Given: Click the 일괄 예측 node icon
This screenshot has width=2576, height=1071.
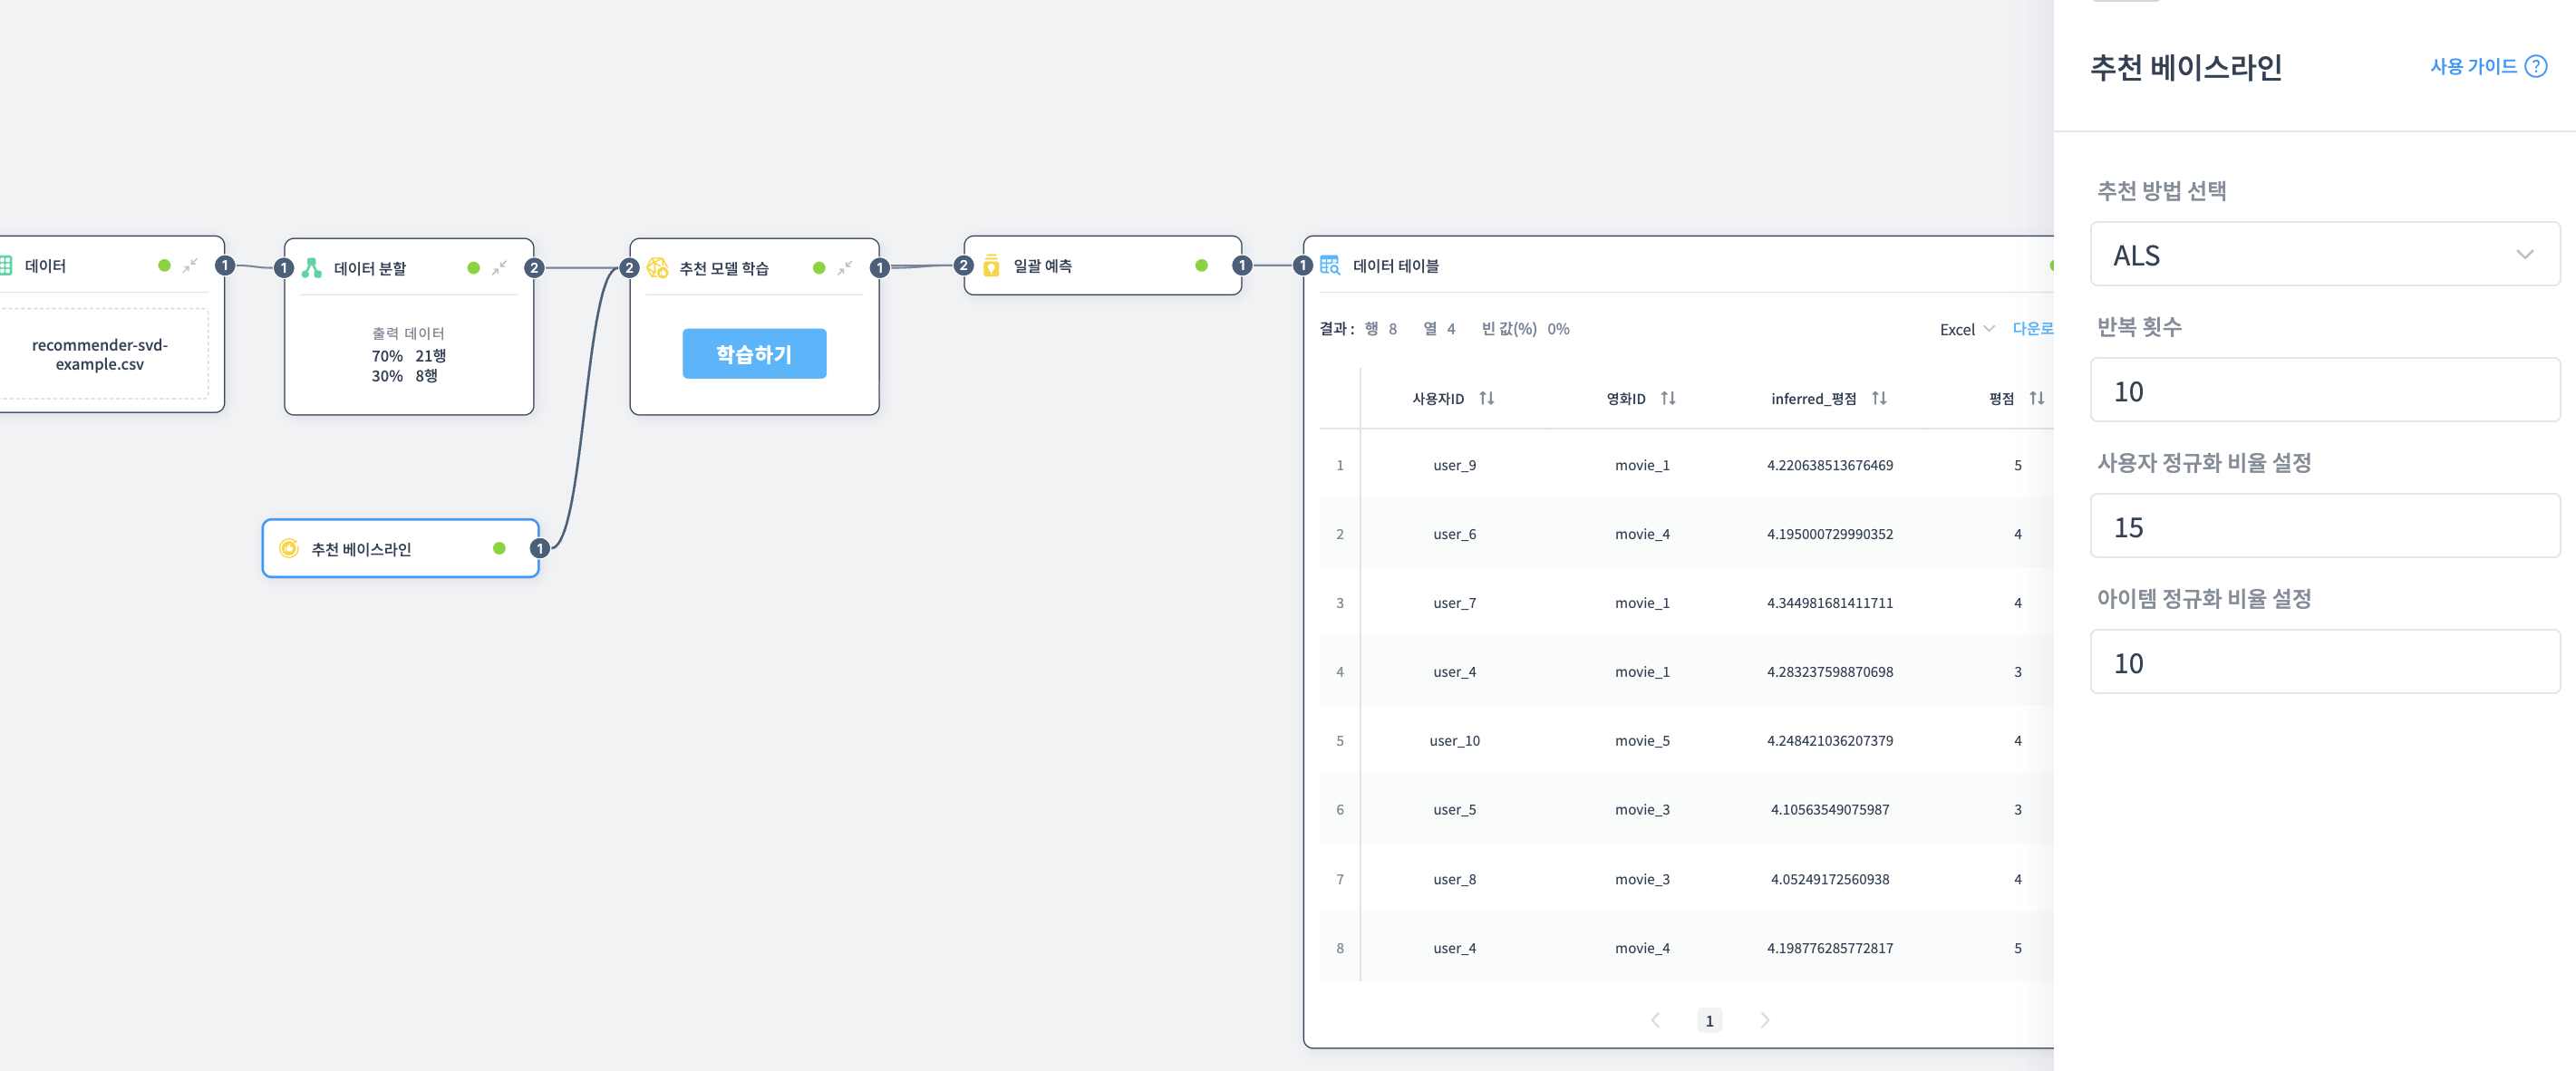Looking at the screenshot, I should [991, 265].
